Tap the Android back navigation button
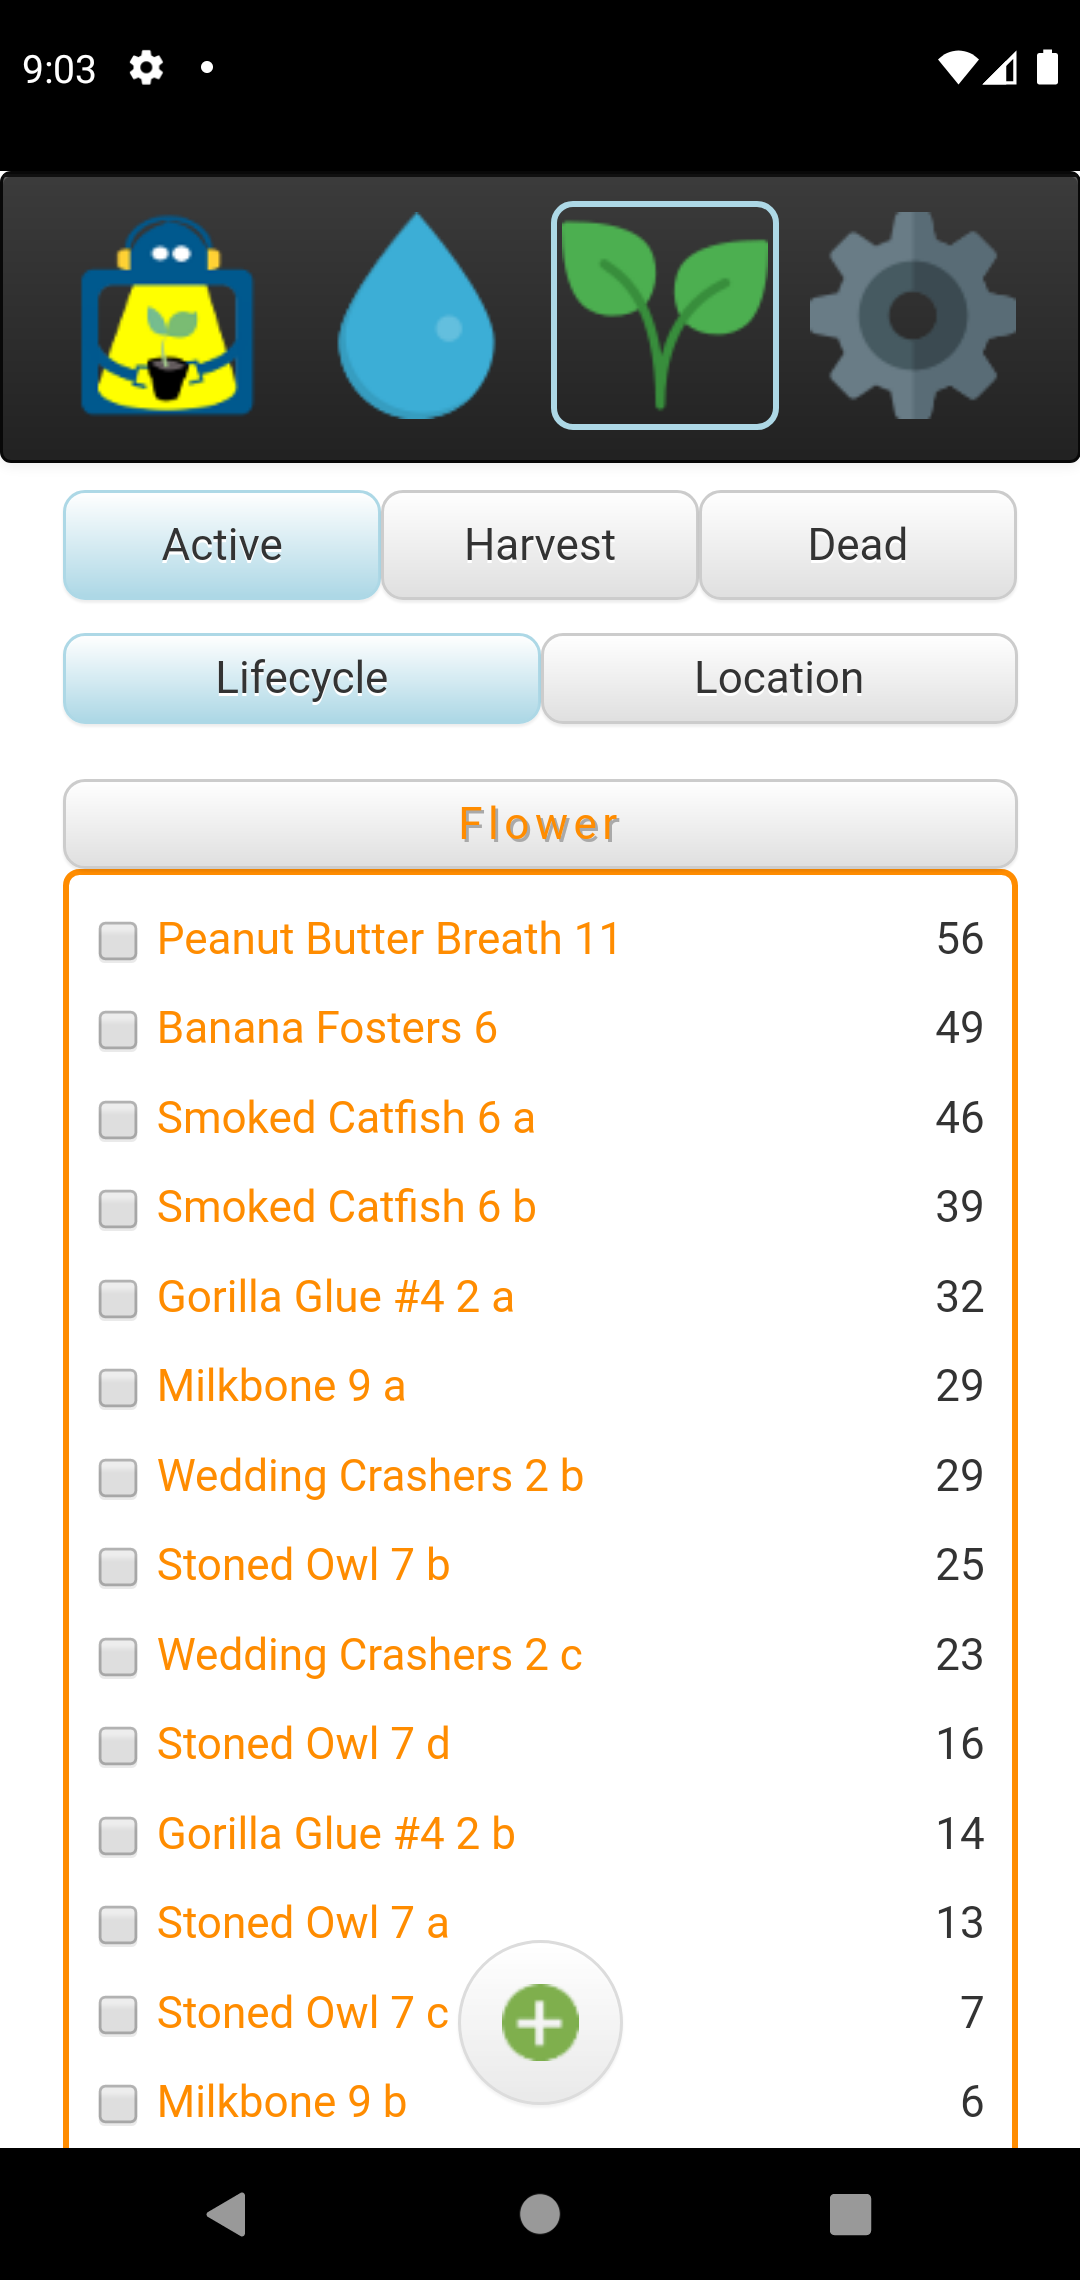 [227, 2214]
